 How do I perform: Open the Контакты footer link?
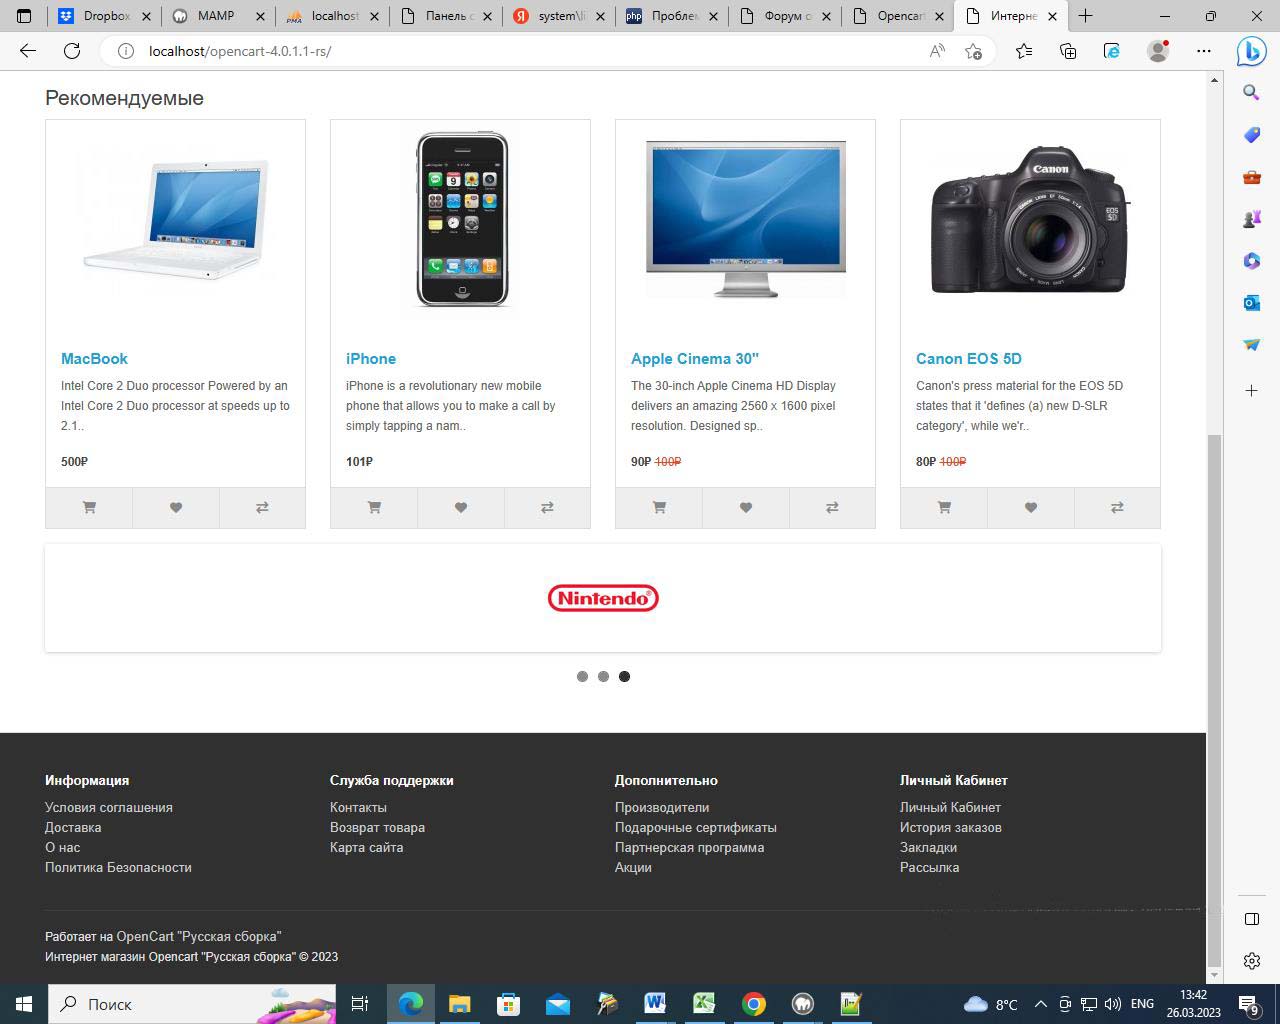(x=358, y=807)
